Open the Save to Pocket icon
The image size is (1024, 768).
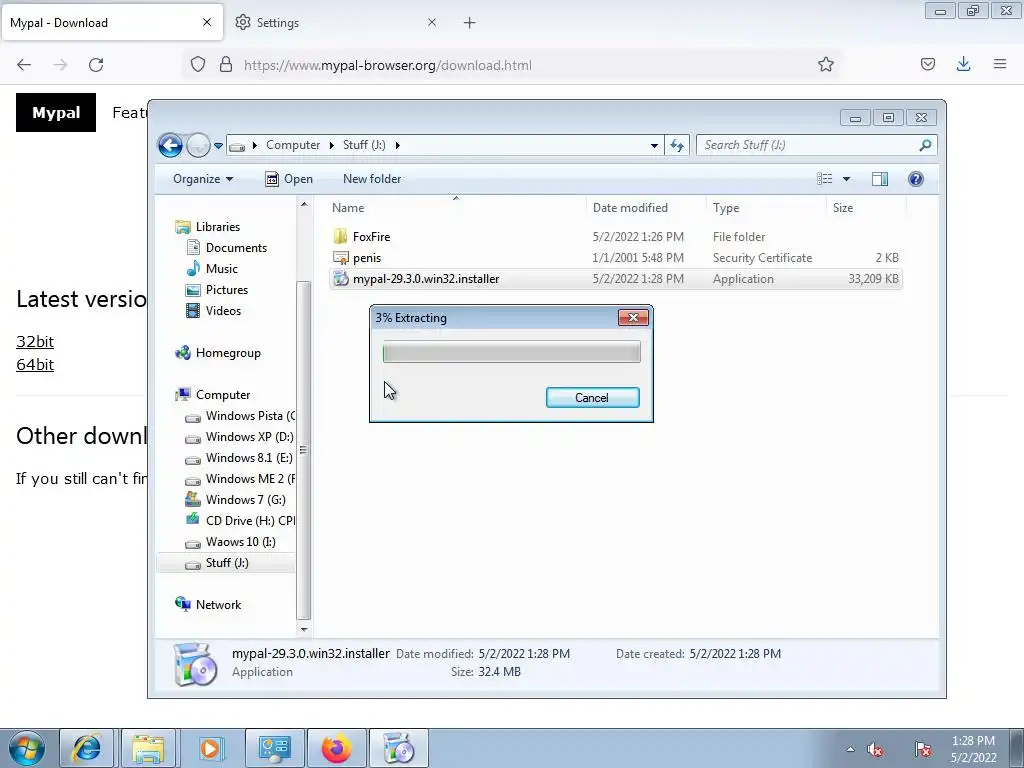(x=927, y=65)
